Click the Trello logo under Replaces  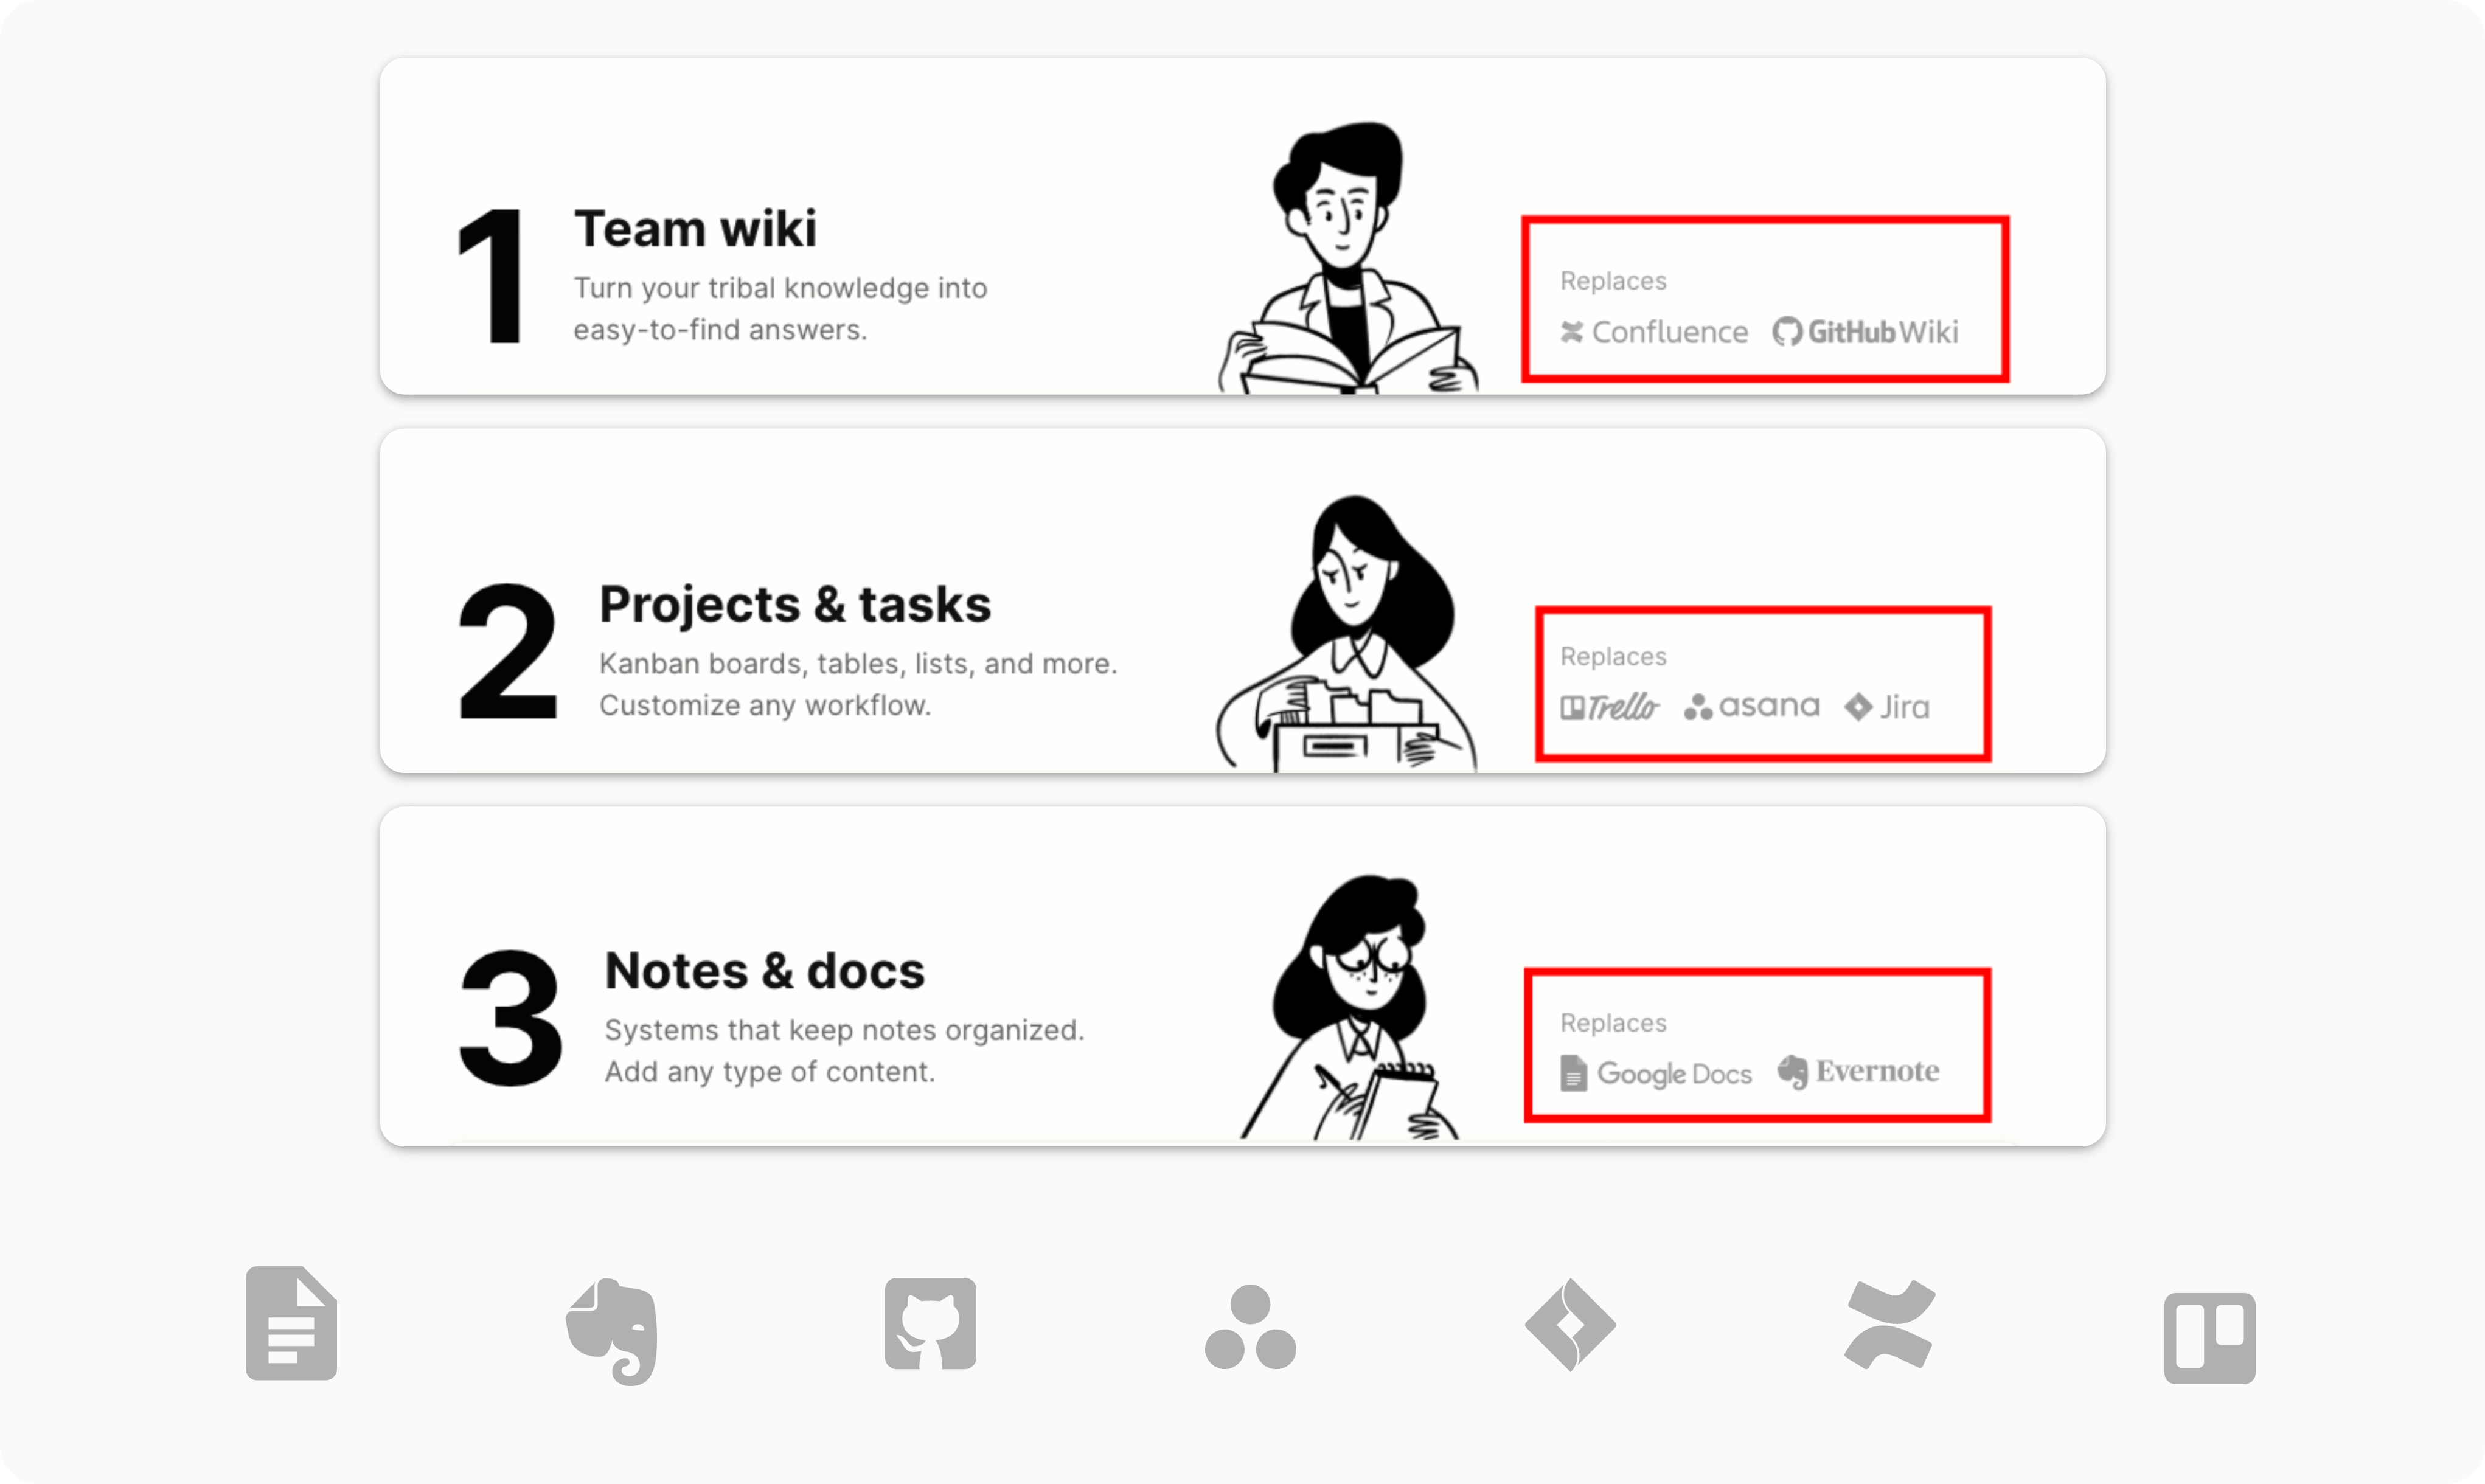pyautogui.click(x=1609, y=707)
